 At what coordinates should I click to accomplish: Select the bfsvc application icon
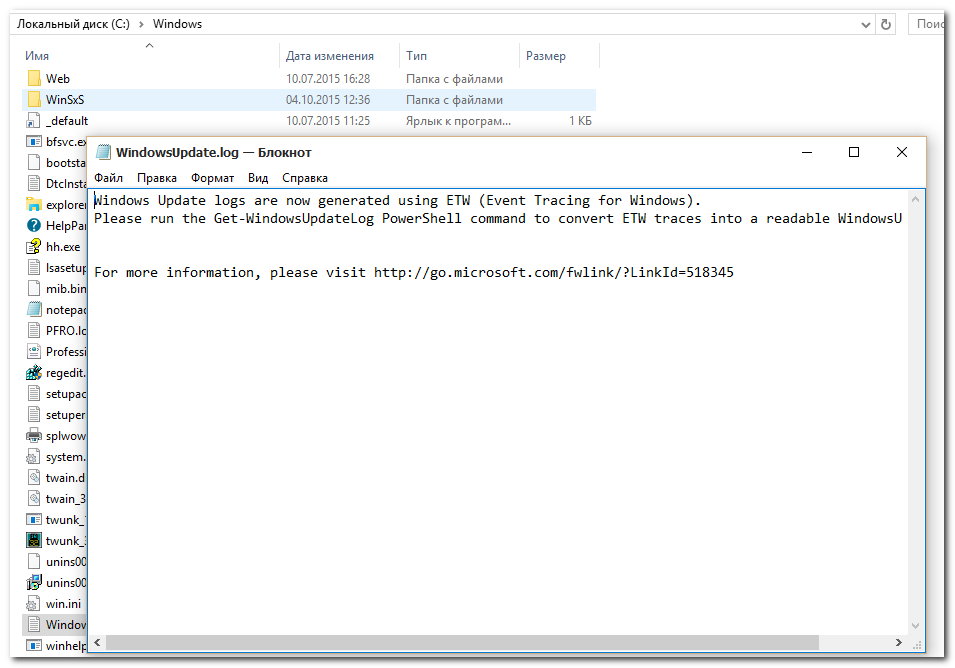point(34,142)
